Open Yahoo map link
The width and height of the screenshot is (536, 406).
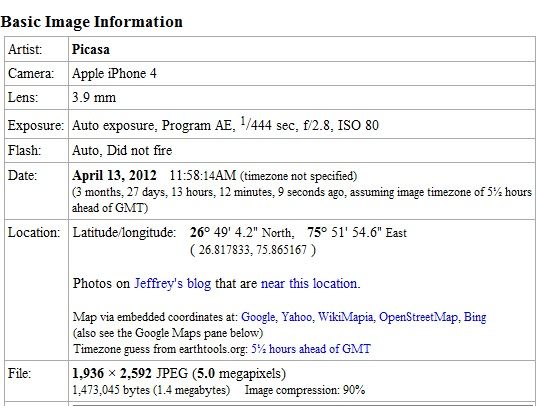[296, 317]
